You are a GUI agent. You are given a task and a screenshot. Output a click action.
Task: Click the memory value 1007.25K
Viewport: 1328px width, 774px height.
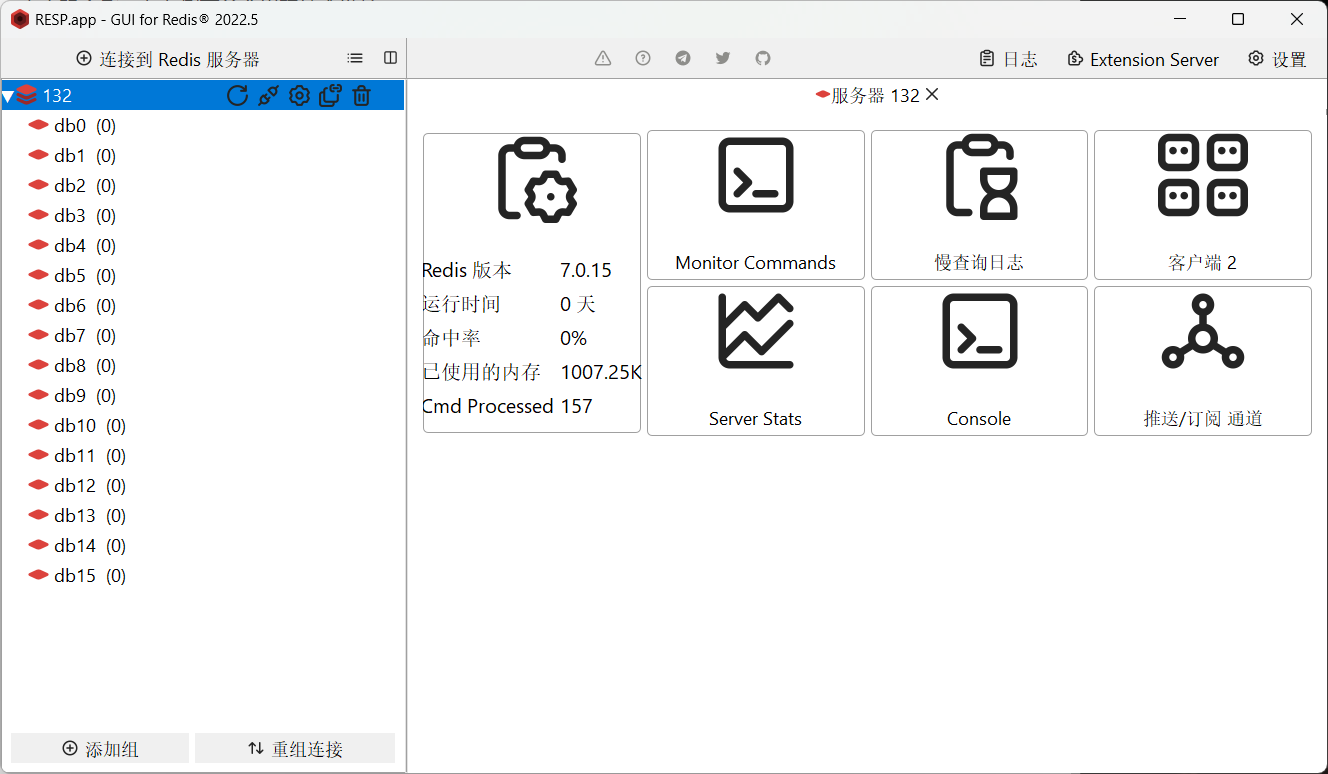point(600,372)
